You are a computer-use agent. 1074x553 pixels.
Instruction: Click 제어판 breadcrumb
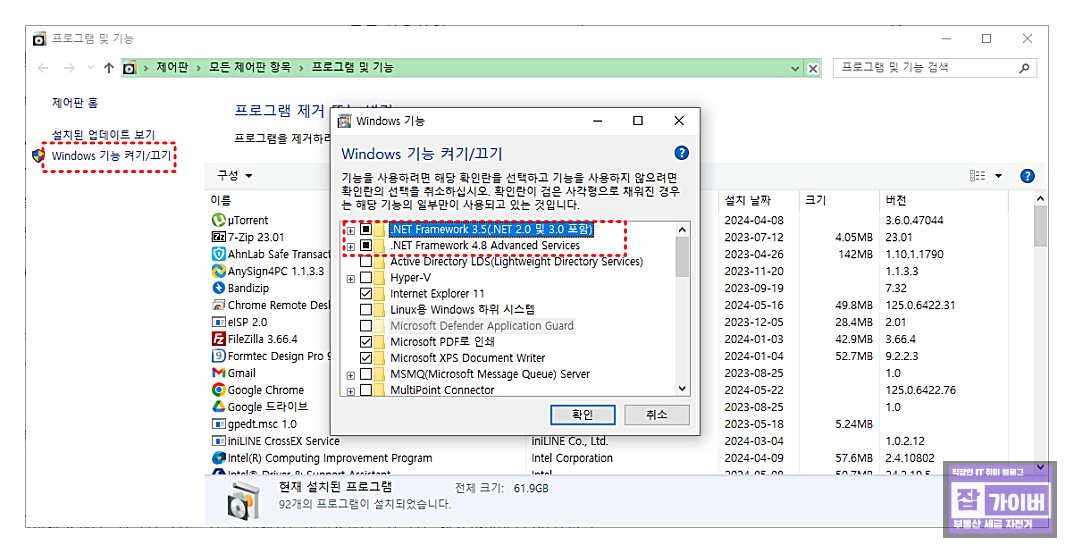click(x=172, y=67)
